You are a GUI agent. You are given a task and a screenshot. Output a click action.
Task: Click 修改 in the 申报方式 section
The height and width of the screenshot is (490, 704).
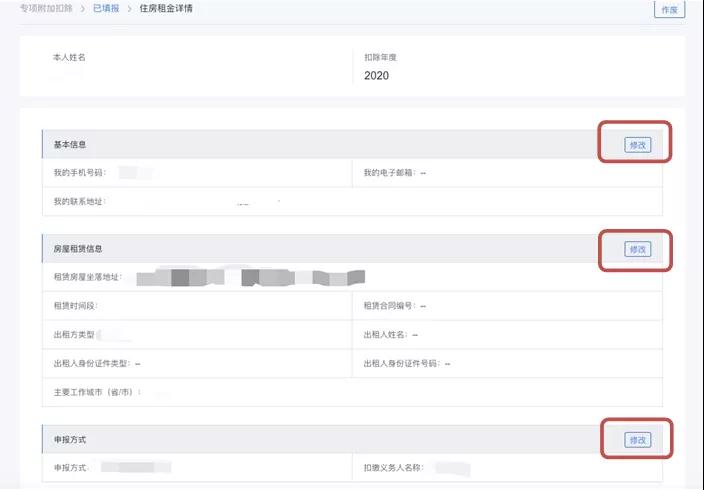coord(637,440)
